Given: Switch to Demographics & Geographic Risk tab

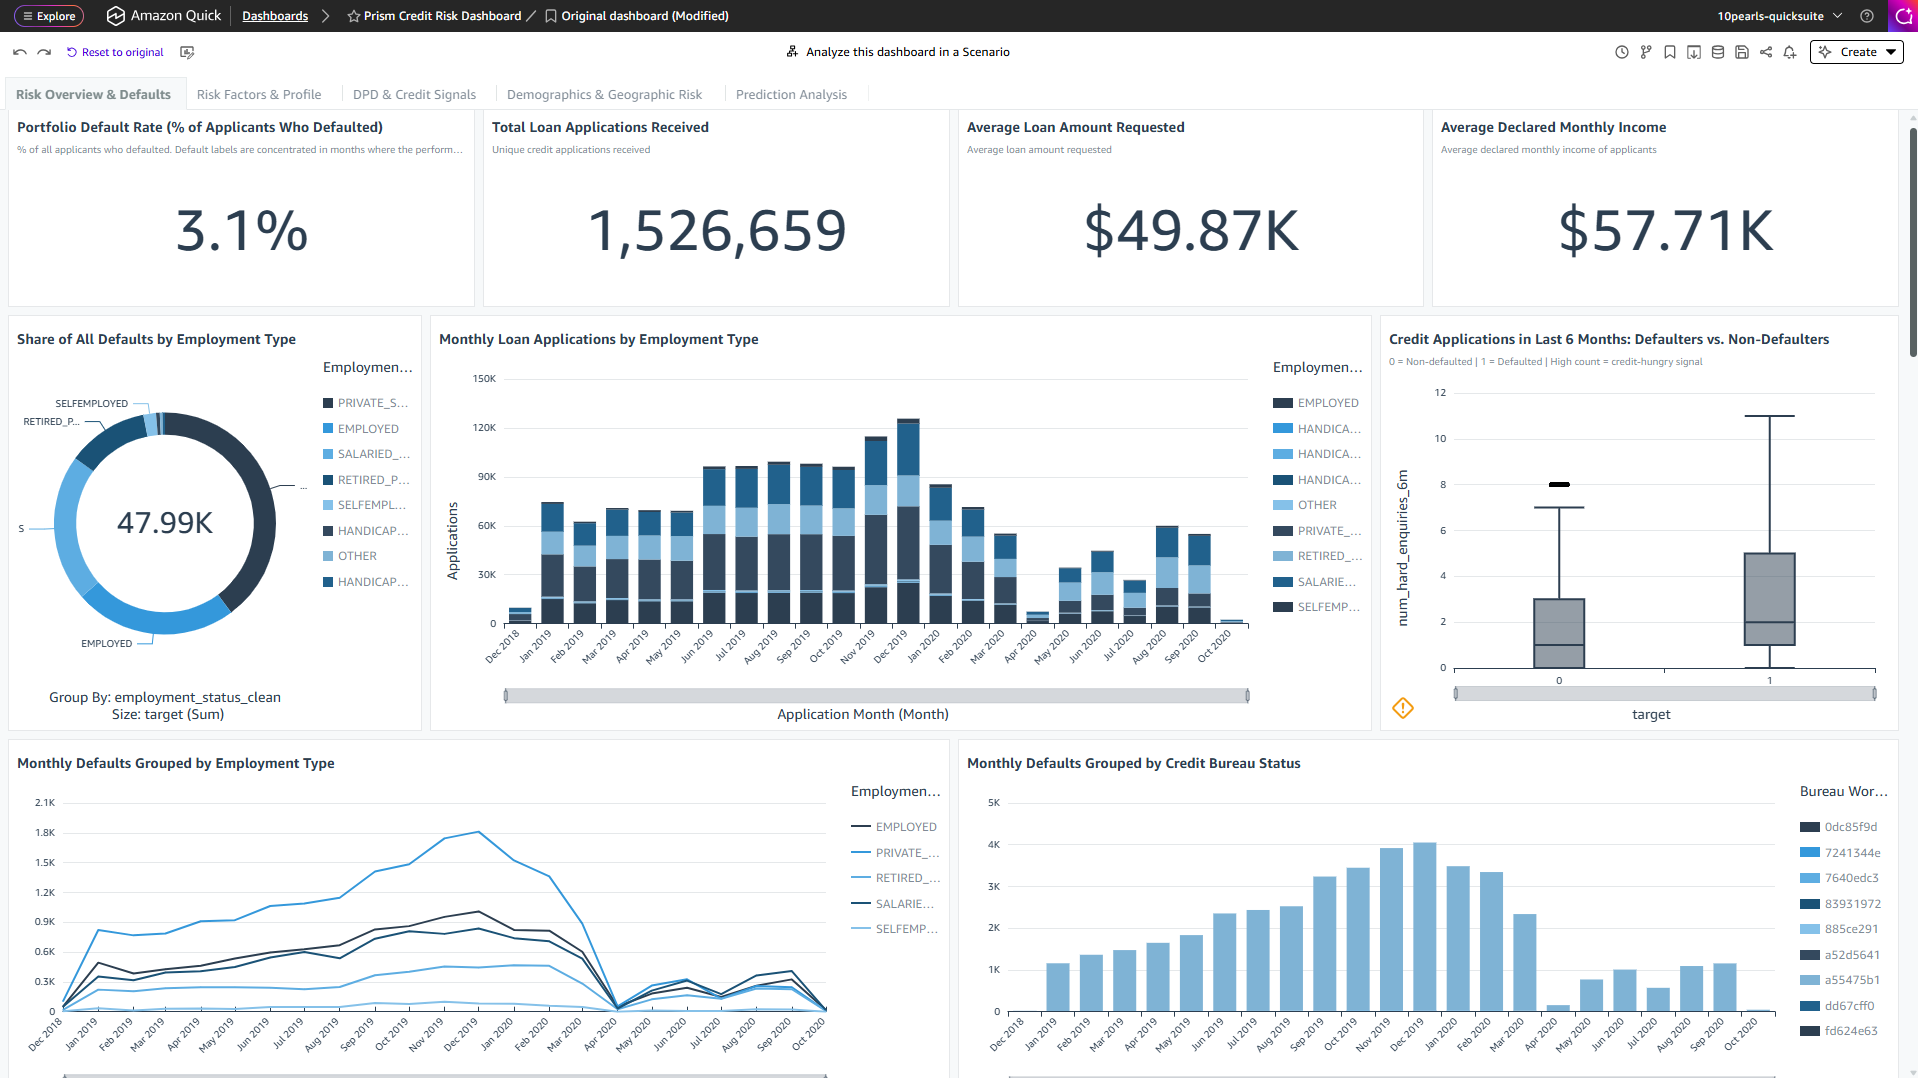Looking at the screenshot, I should [x=604, y=94].
